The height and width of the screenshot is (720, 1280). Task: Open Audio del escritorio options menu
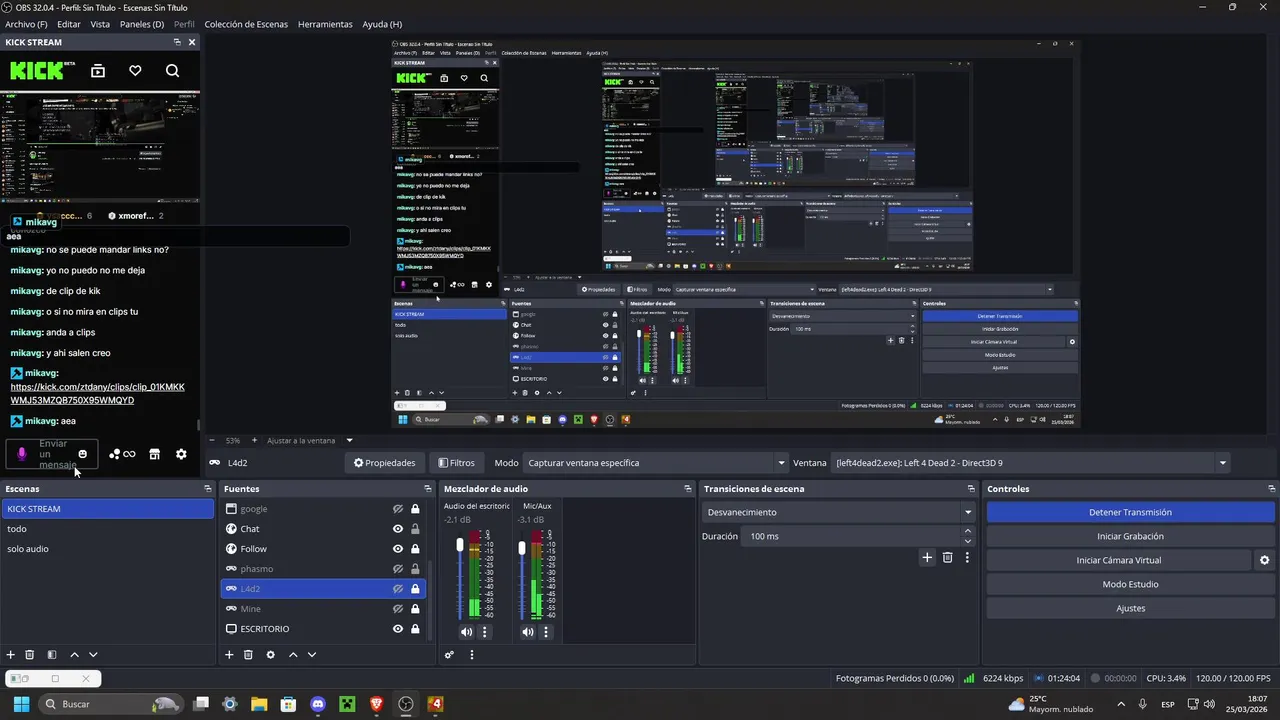485,632
